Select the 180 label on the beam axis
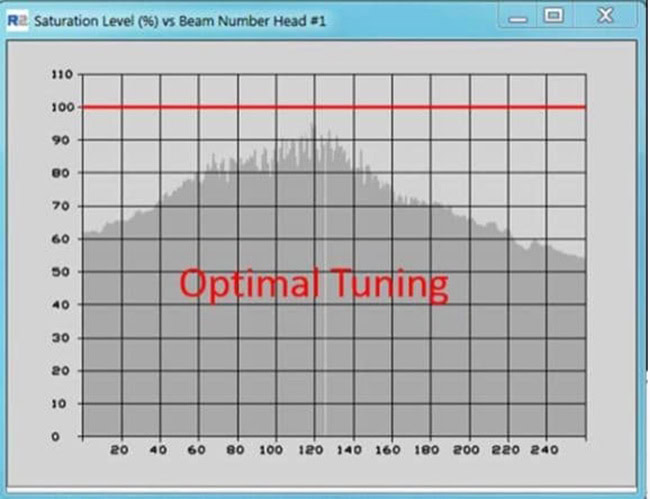650x499 pixels. click(429, 451)
